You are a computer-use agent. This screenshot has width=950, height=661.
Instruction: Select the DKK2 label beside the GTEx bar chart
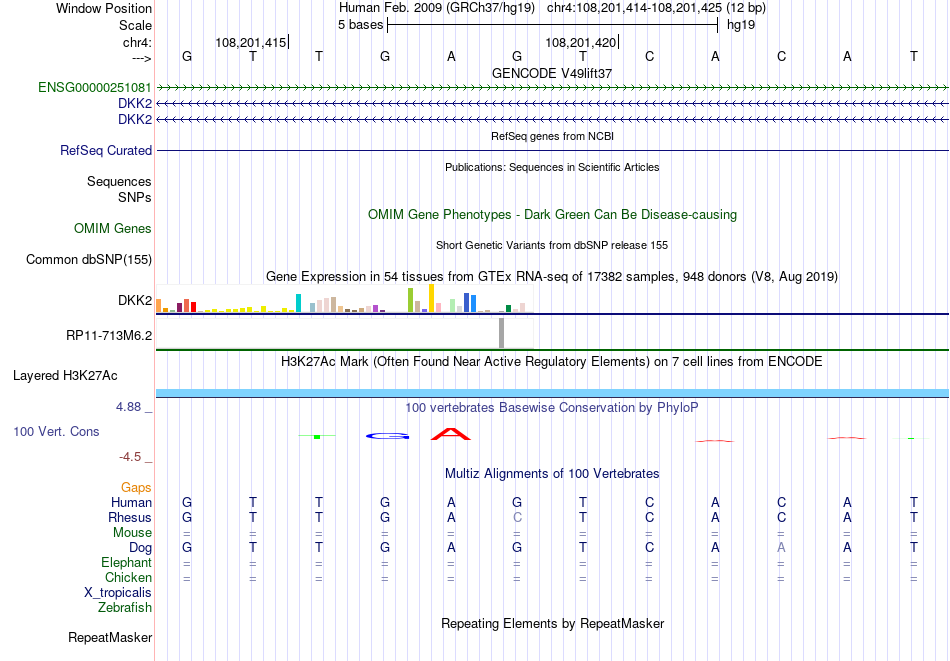pyautogui.click(x=135, y=301)
